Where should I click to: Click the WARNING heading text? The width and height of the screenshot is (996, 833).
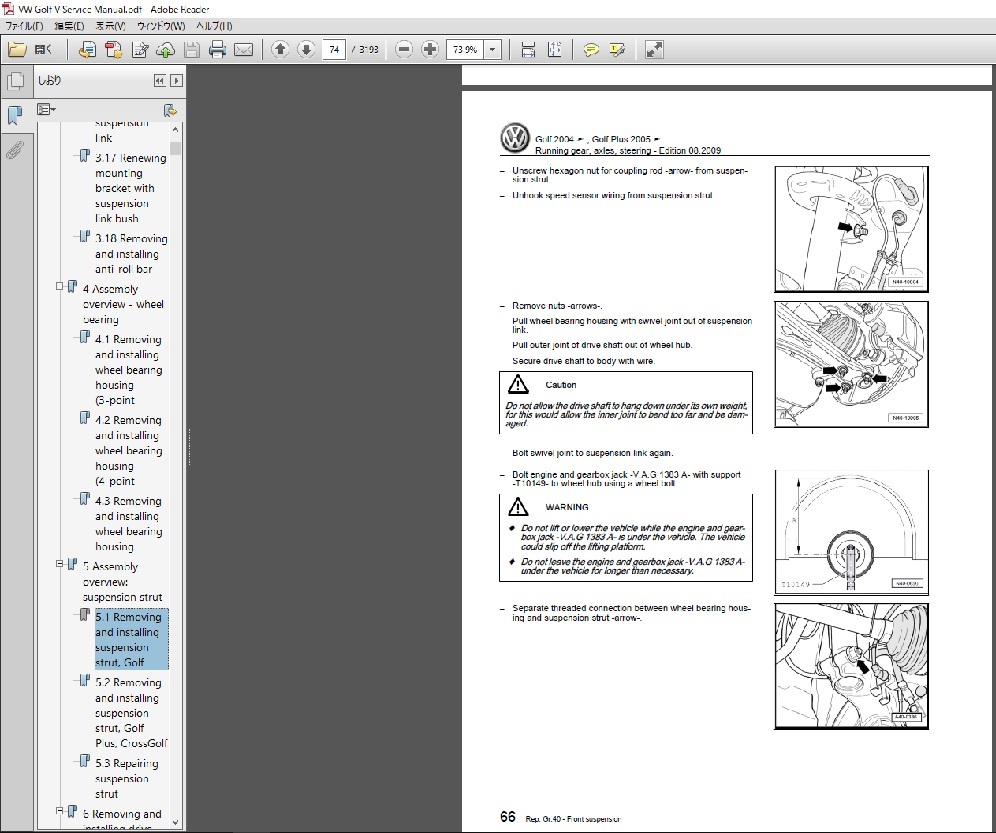click(567, 507)
